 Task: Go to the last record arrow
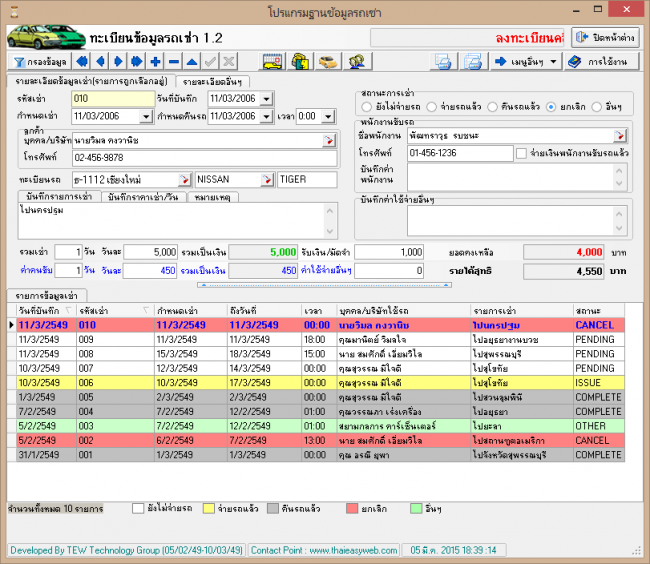(x=137, y=61)
